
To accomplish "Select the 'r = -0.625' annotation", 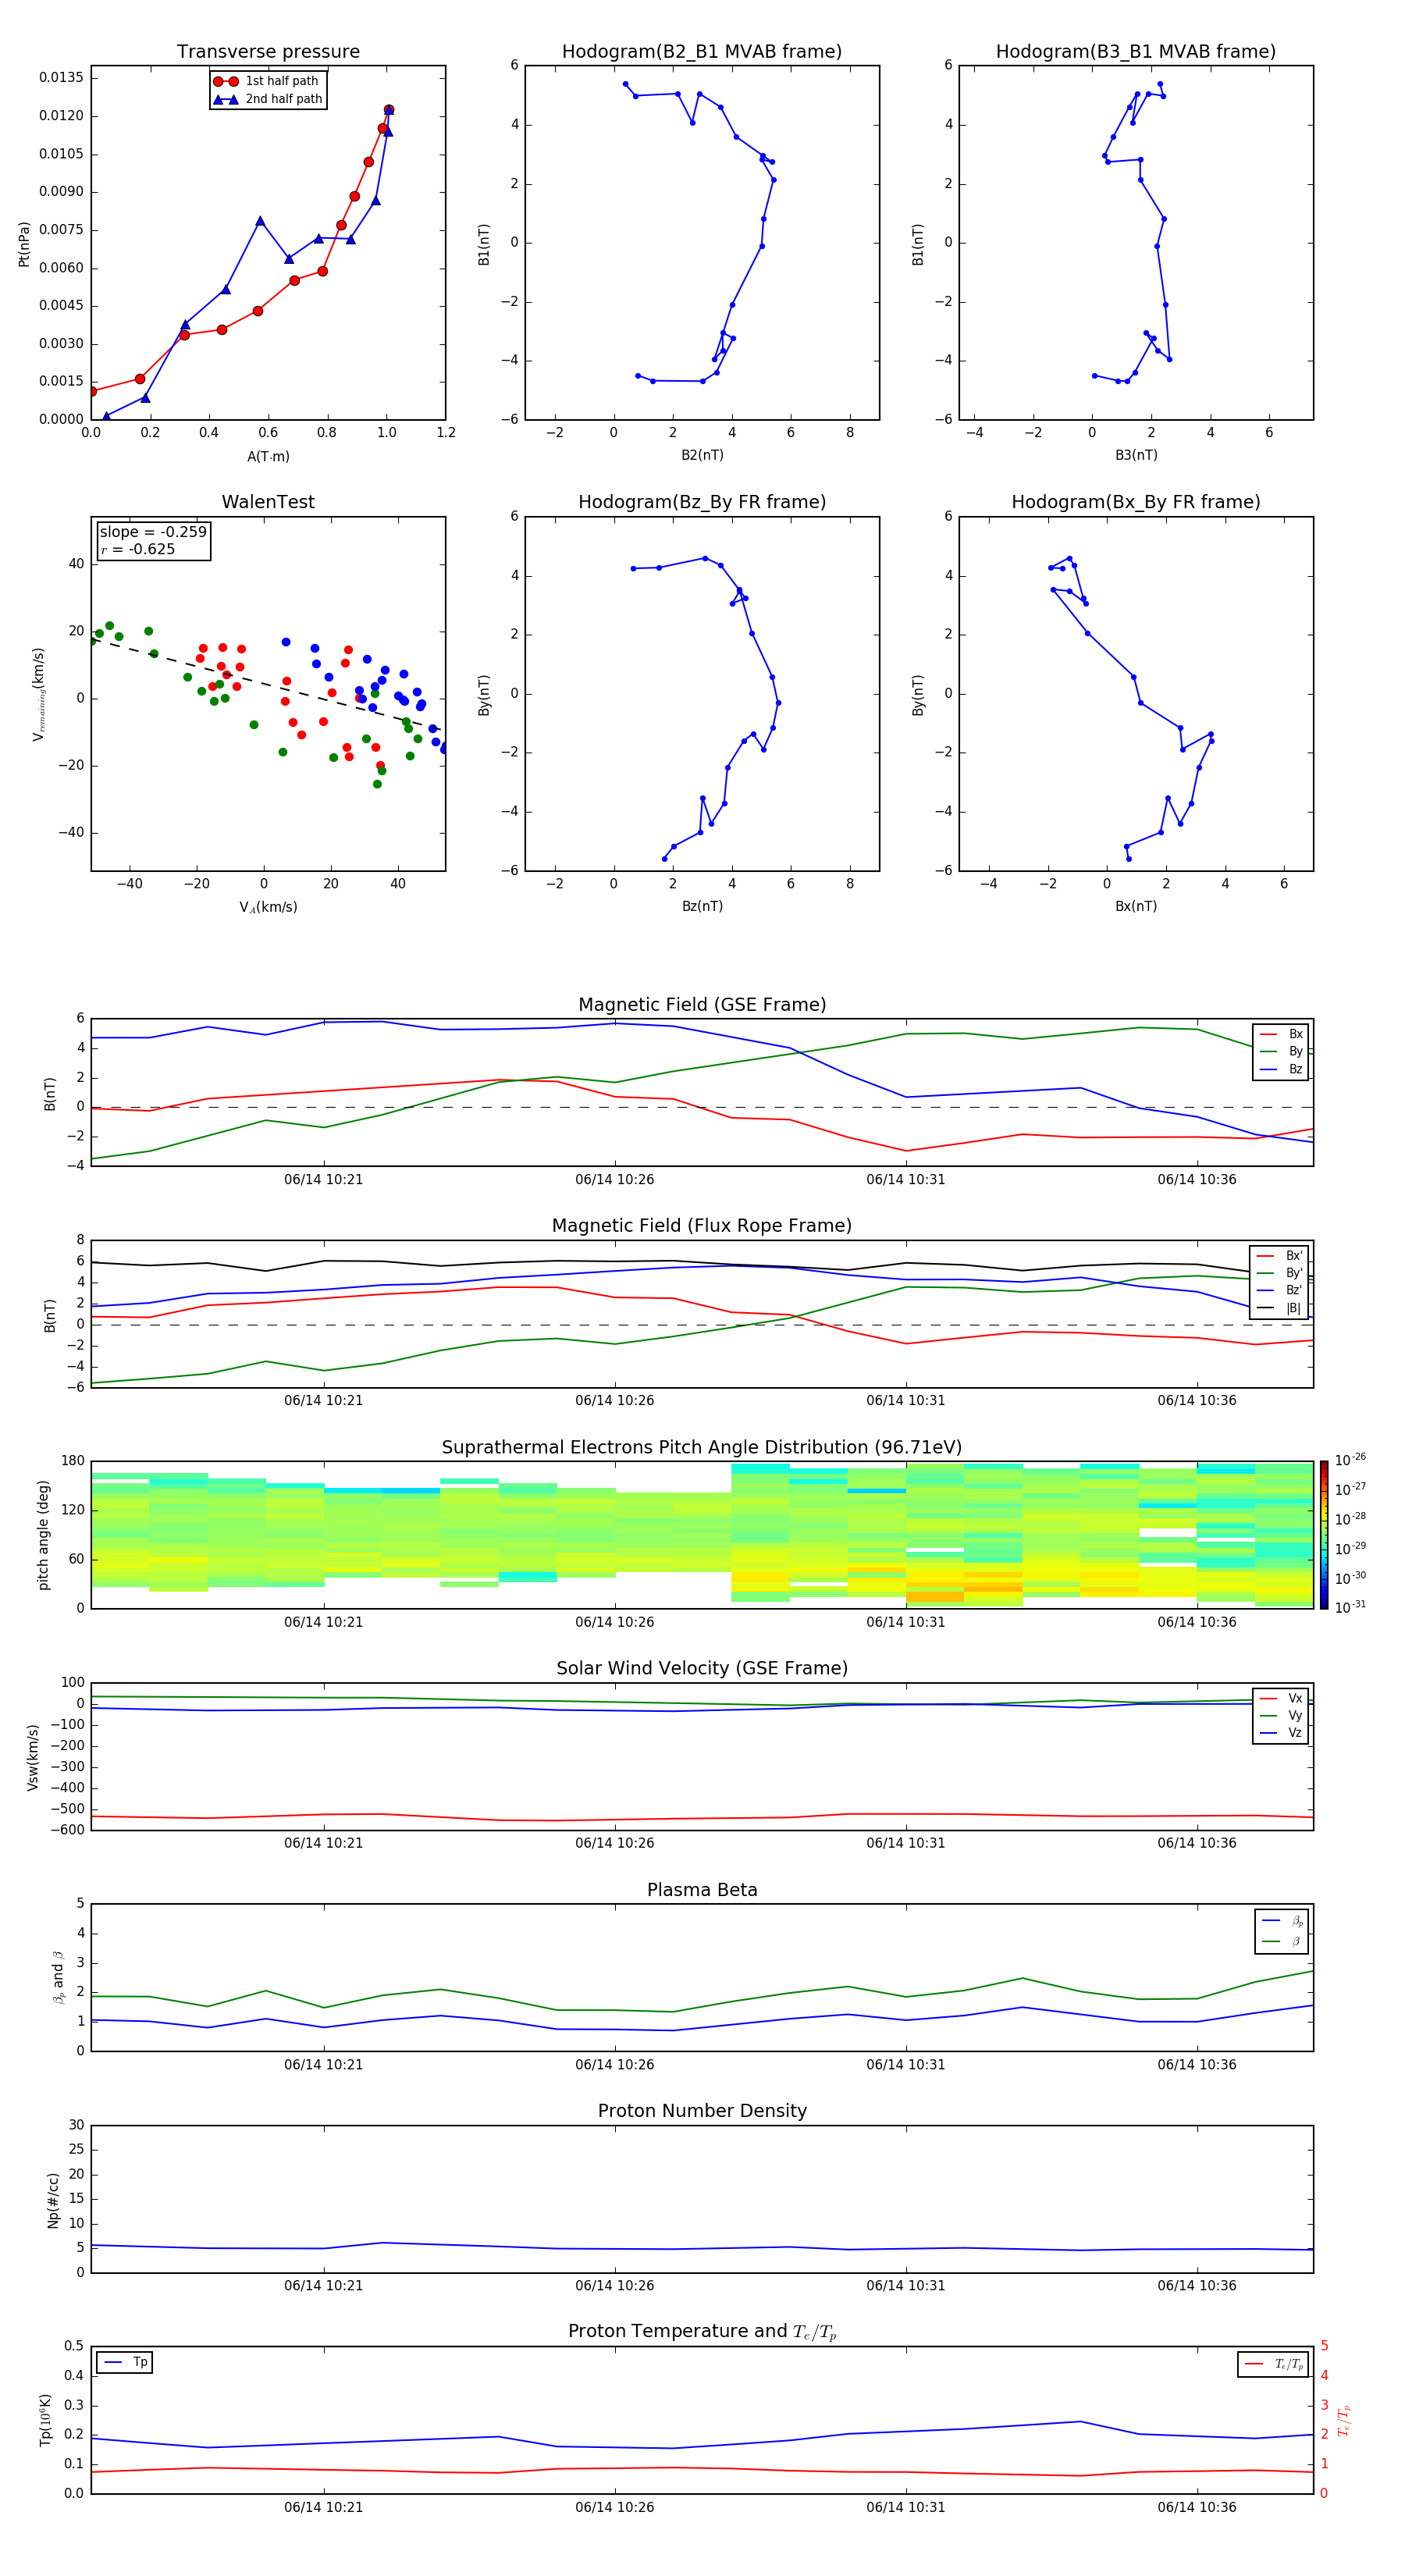I will [x=138, y=549].
